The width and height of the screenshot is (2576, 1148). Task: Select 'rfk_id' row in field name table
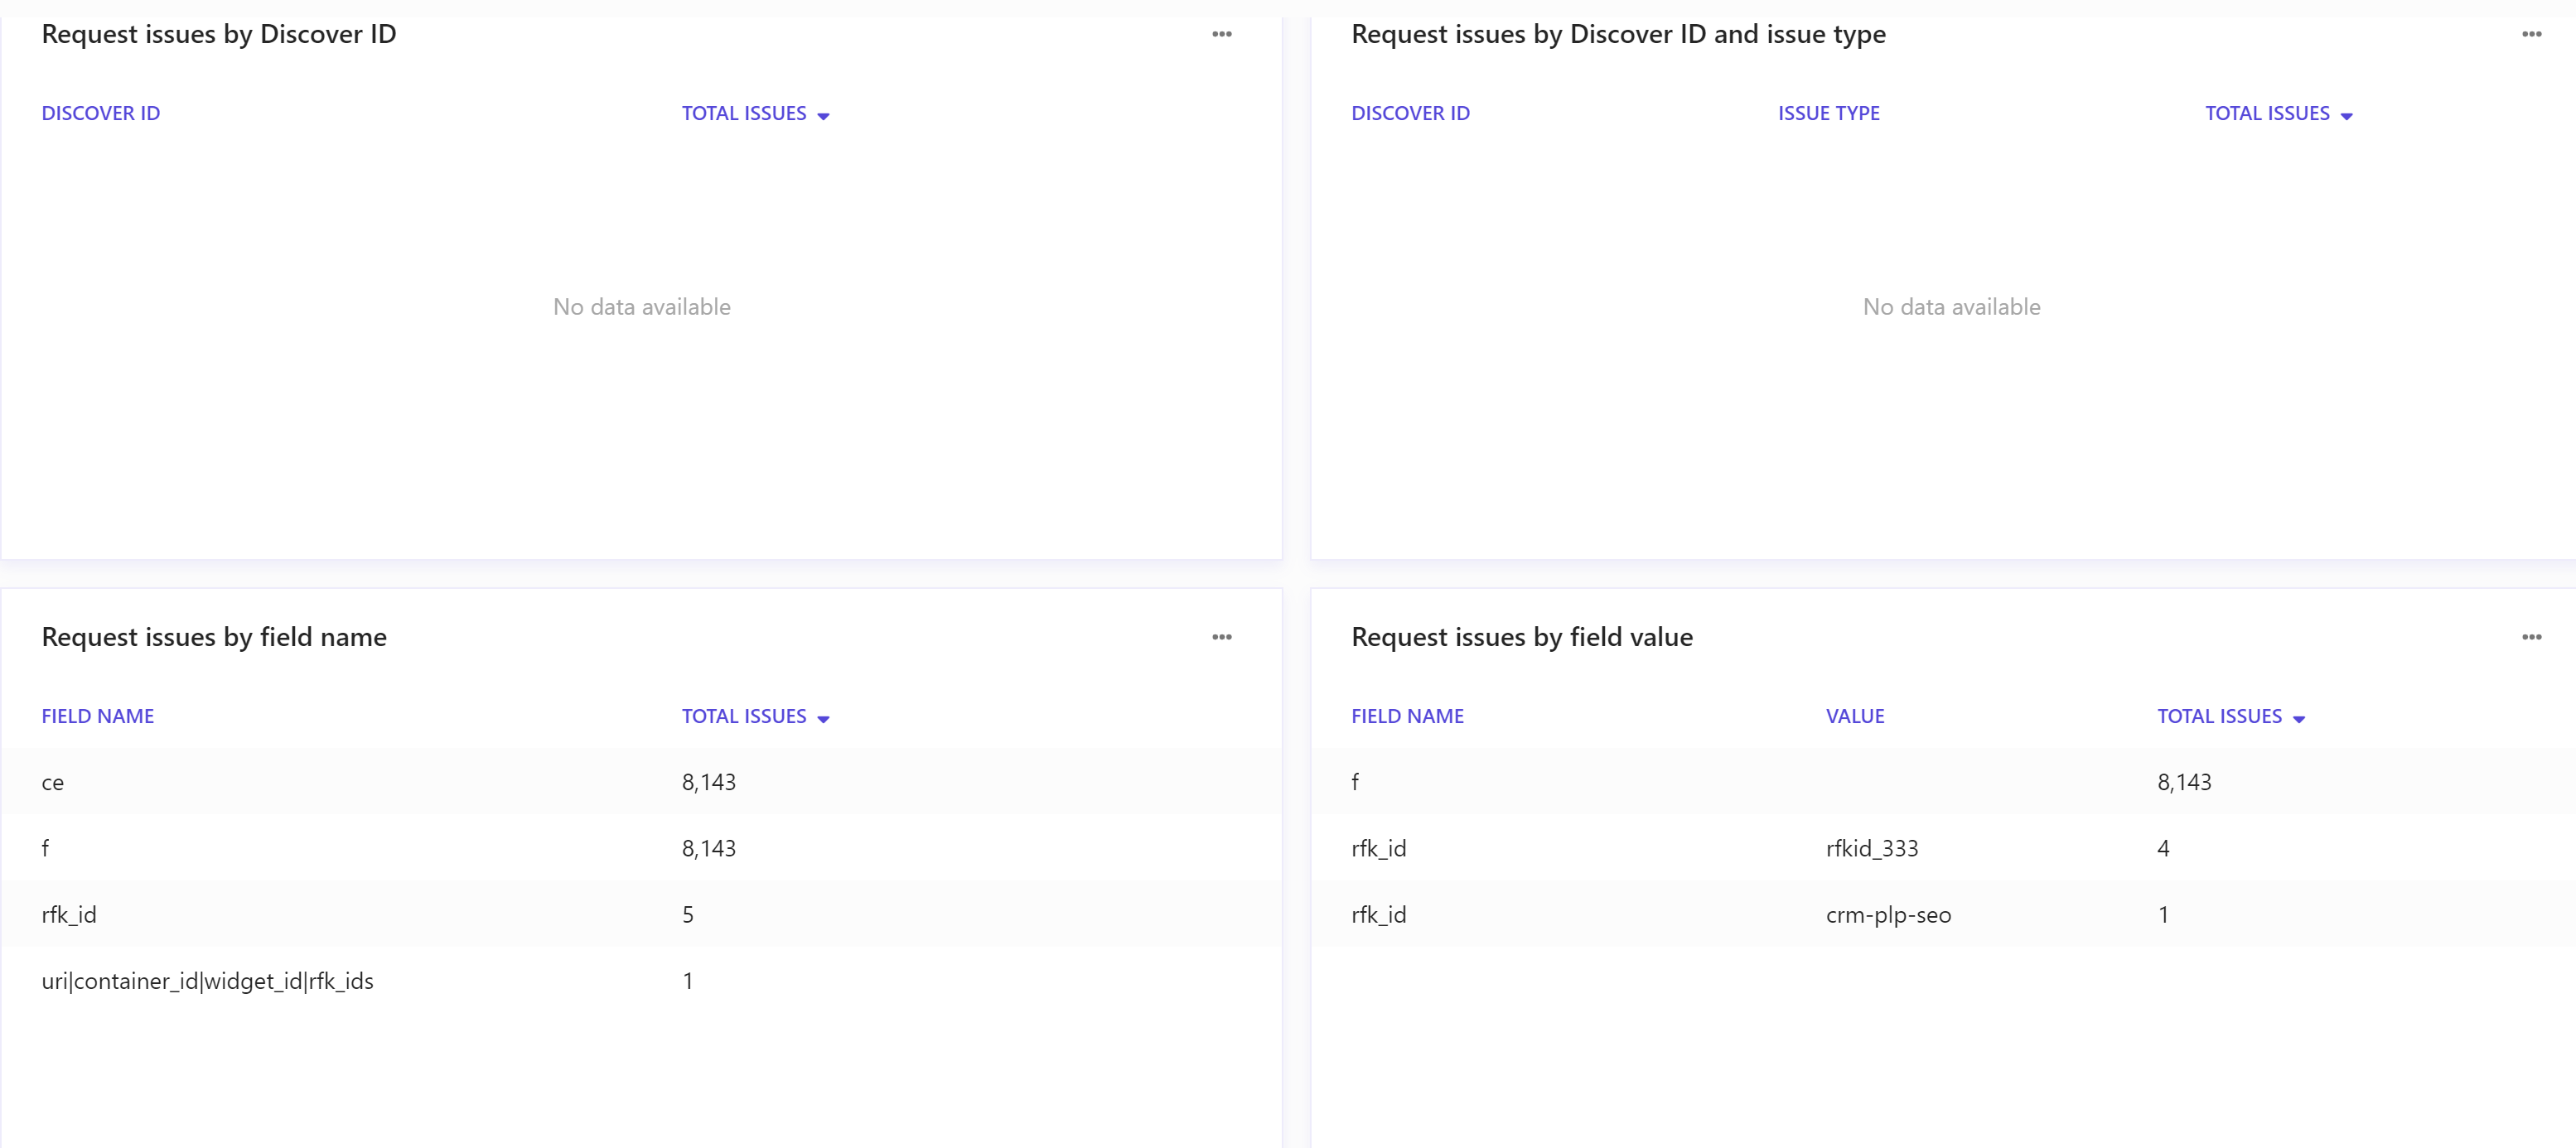(x=641, y=914)
